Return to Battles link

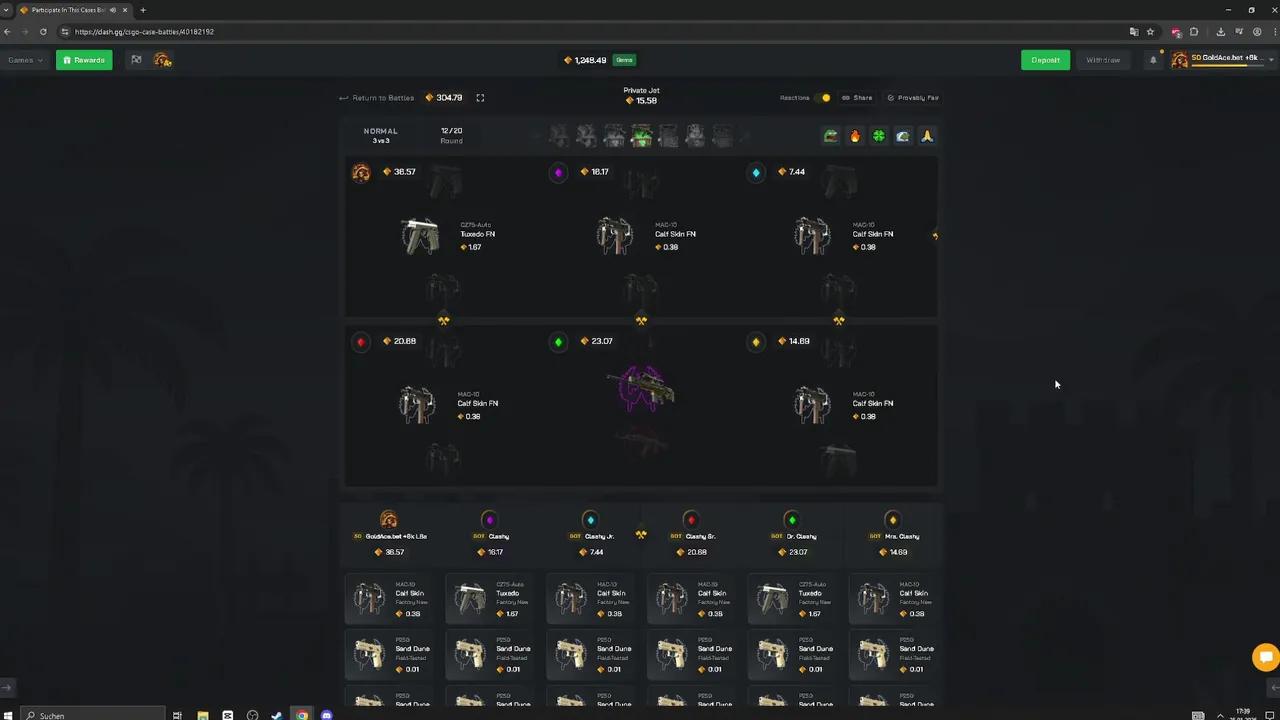376,98
